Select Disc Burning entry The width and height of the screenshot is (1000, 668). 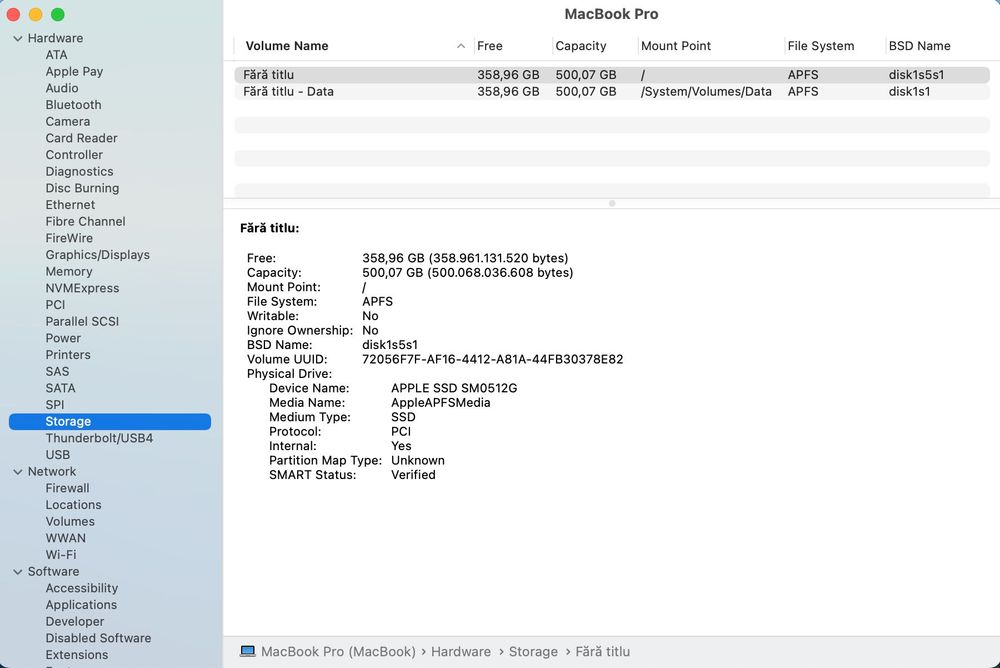[82, 188]
